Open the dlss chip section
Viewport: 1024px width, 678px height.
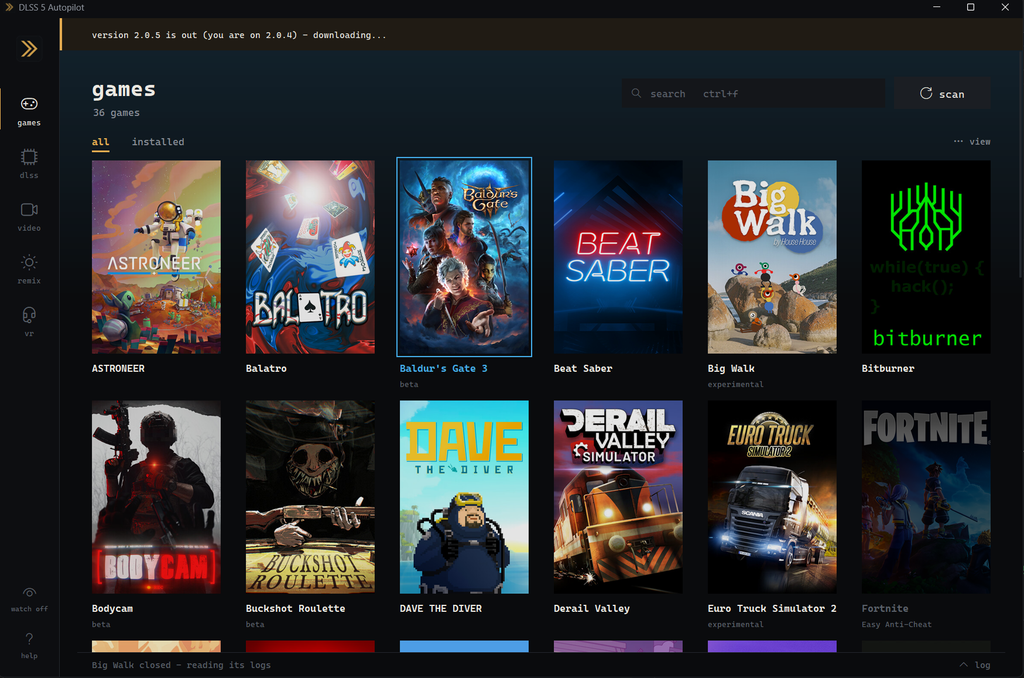pos(29,163)
